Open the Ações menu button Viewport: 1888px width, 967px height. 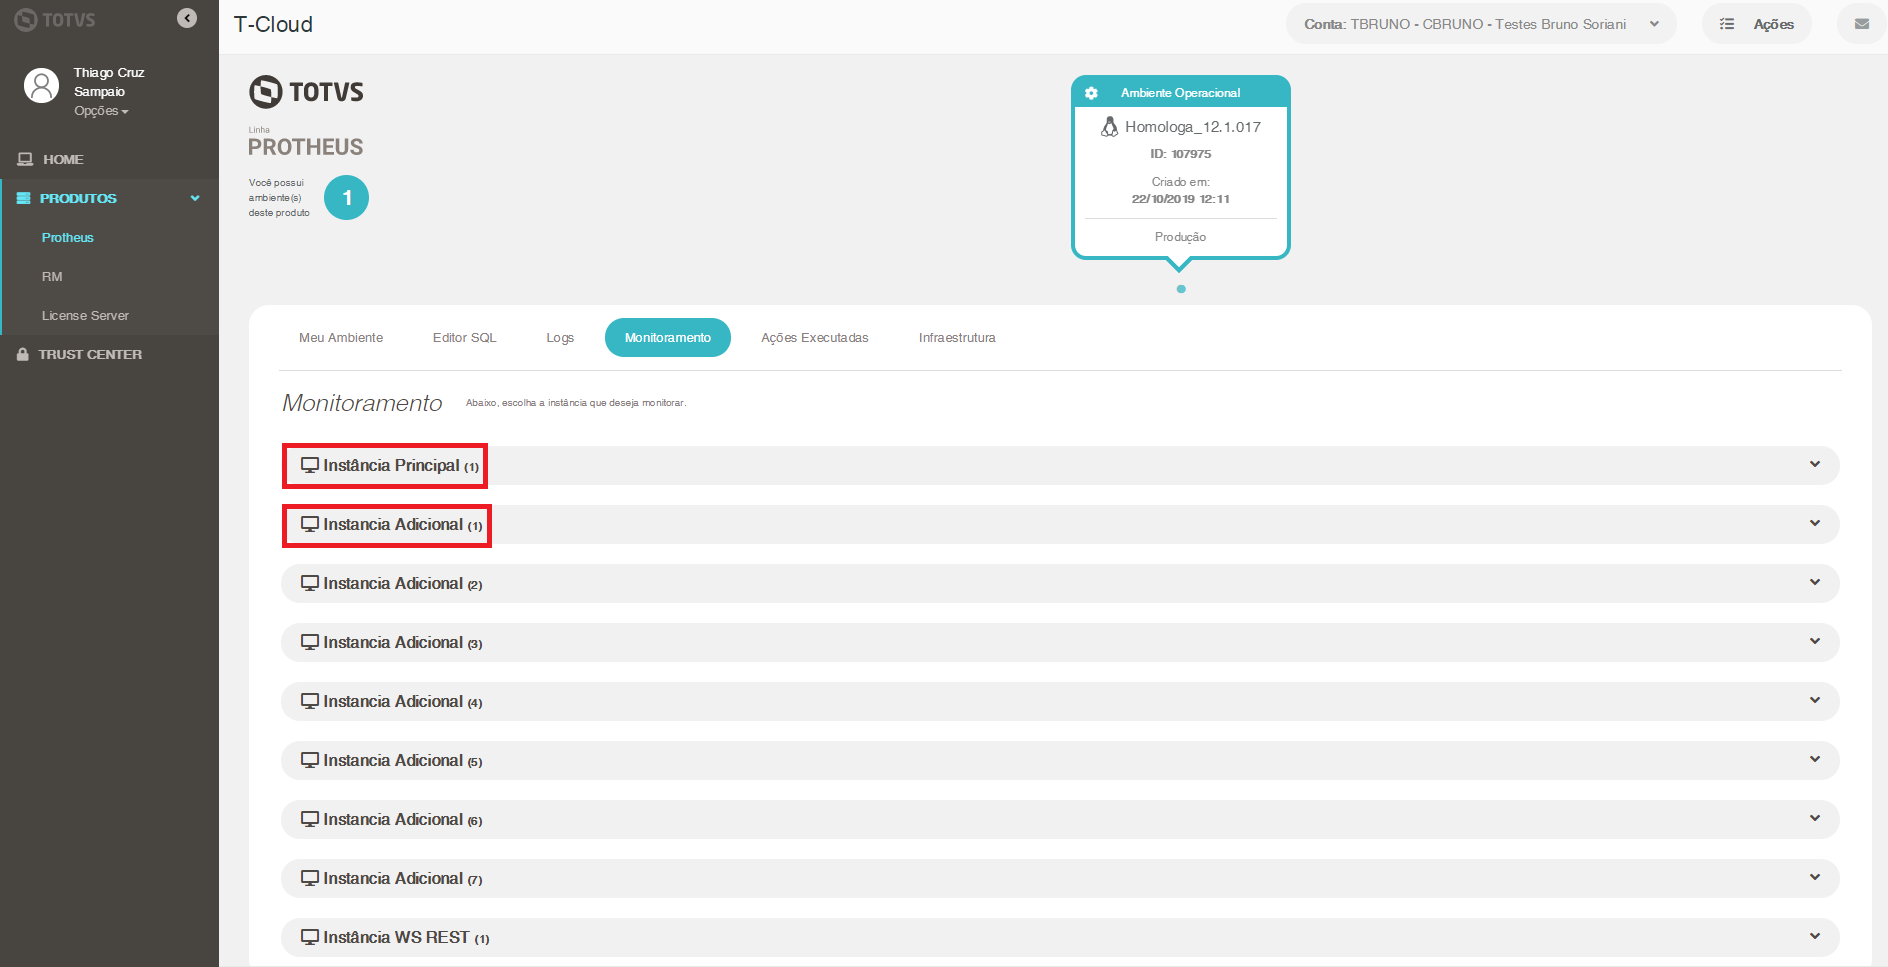[1757, 24]
